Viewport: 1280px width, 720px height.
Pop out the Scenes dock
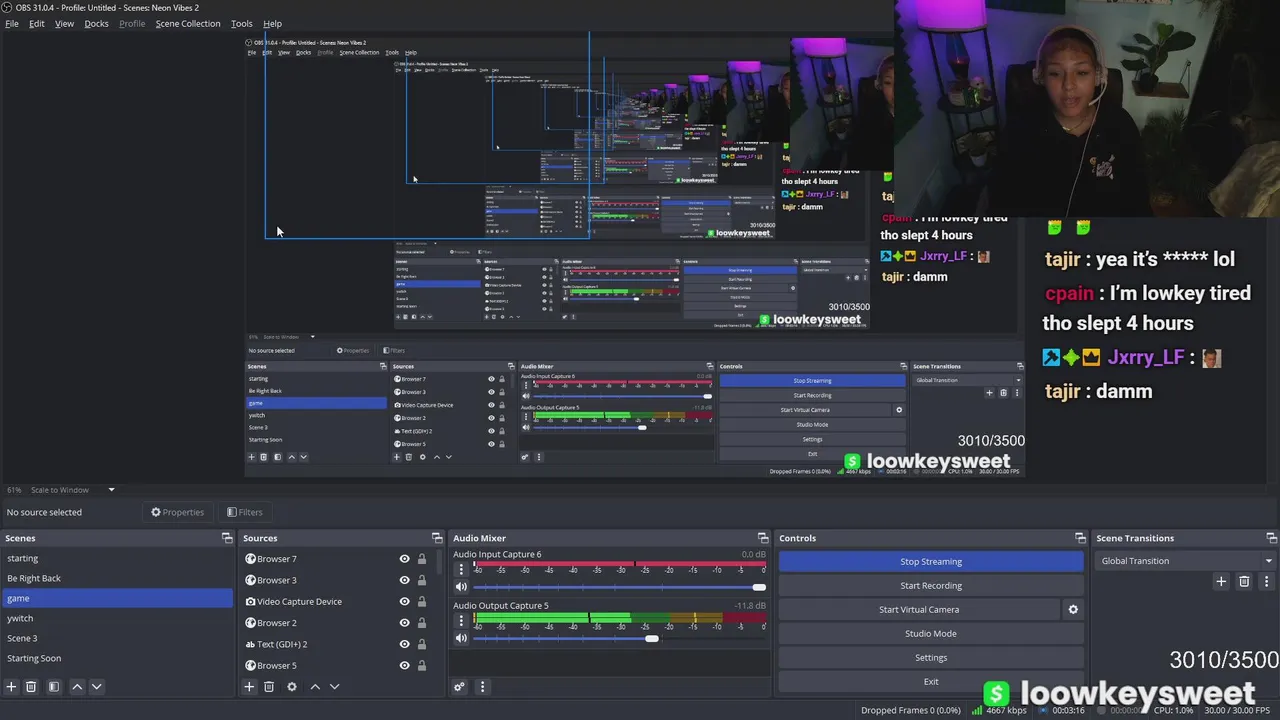[227, 538]
